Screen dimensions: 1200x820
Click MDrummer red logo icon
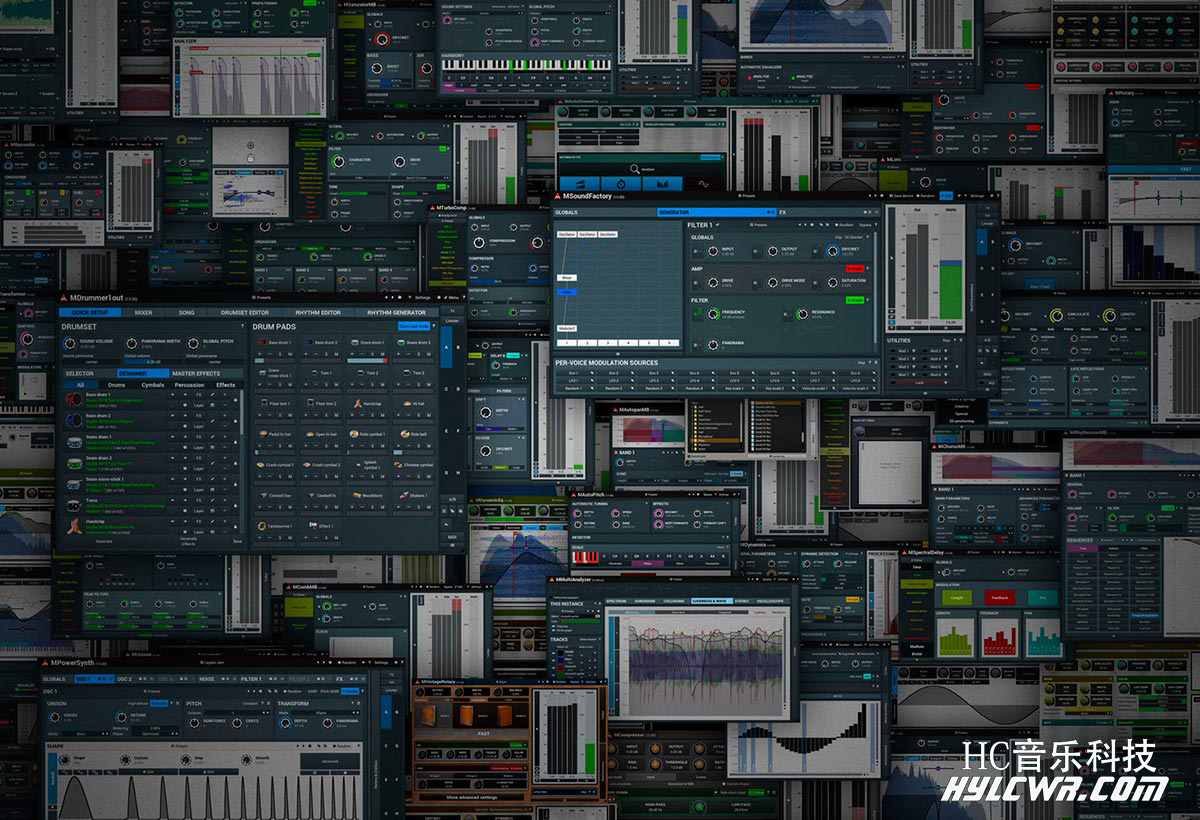pos(63,298)
